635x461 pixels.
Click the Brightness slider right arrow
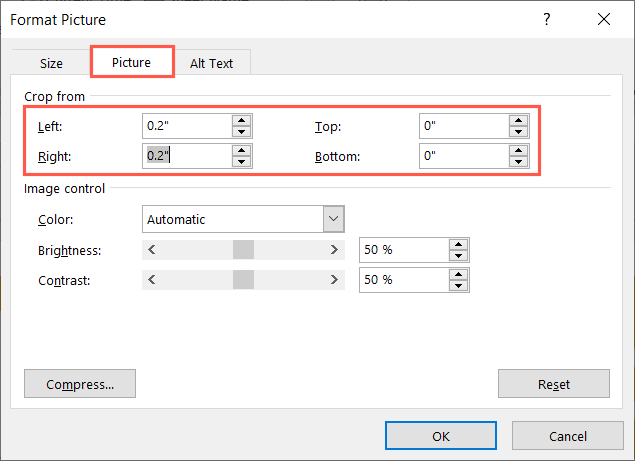(x=334, y=250)
